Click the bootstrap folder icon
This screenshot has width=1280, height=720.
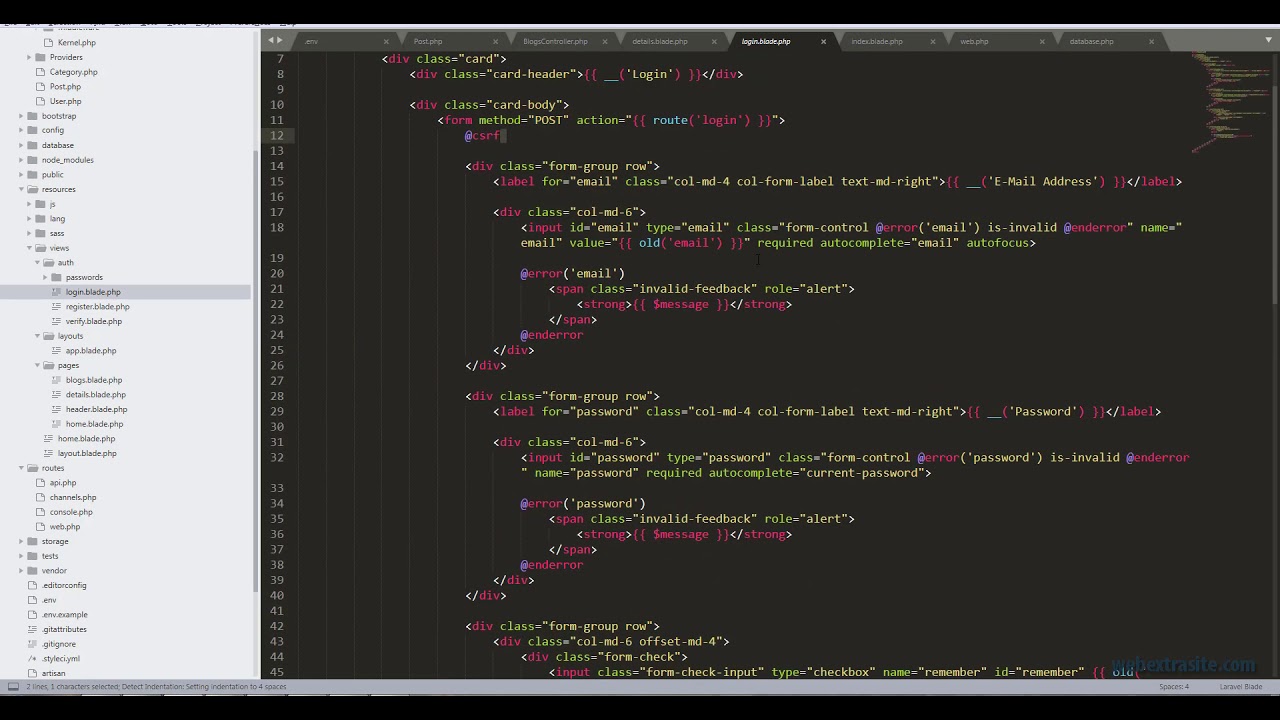pyautogui.click(x=33, y=116)
